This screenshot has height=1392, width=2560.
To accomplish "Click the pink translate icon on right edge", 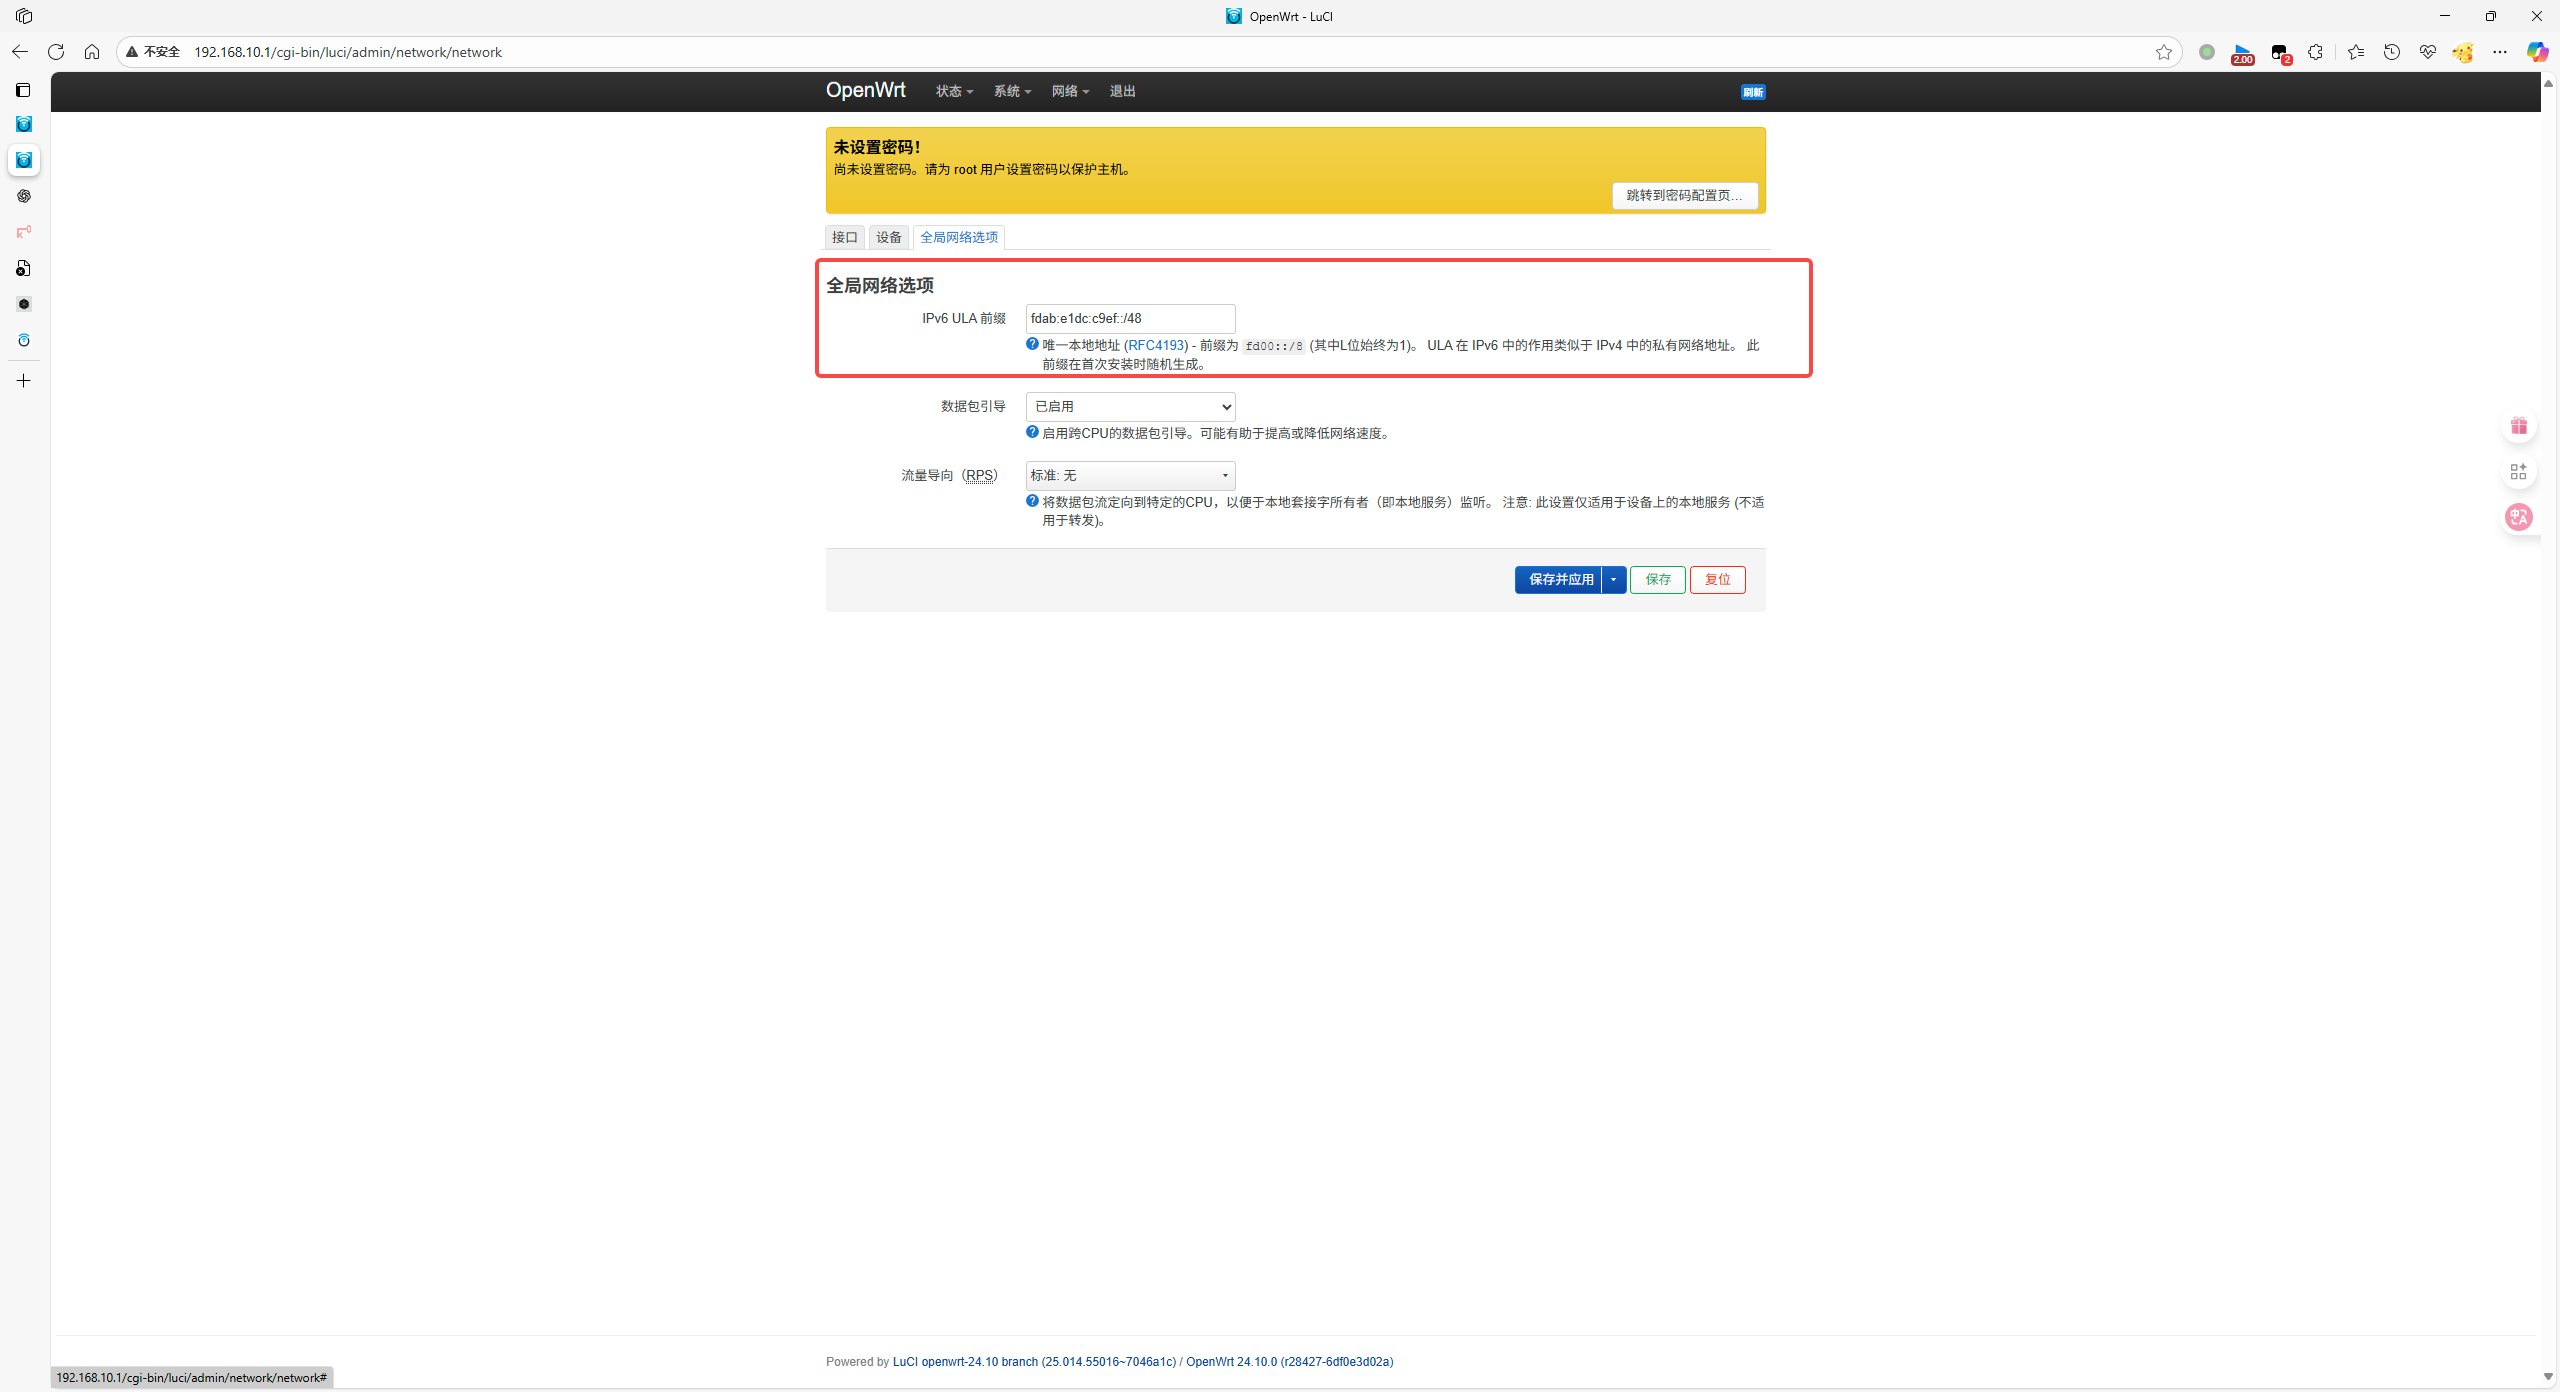I will coord(2519,517).
